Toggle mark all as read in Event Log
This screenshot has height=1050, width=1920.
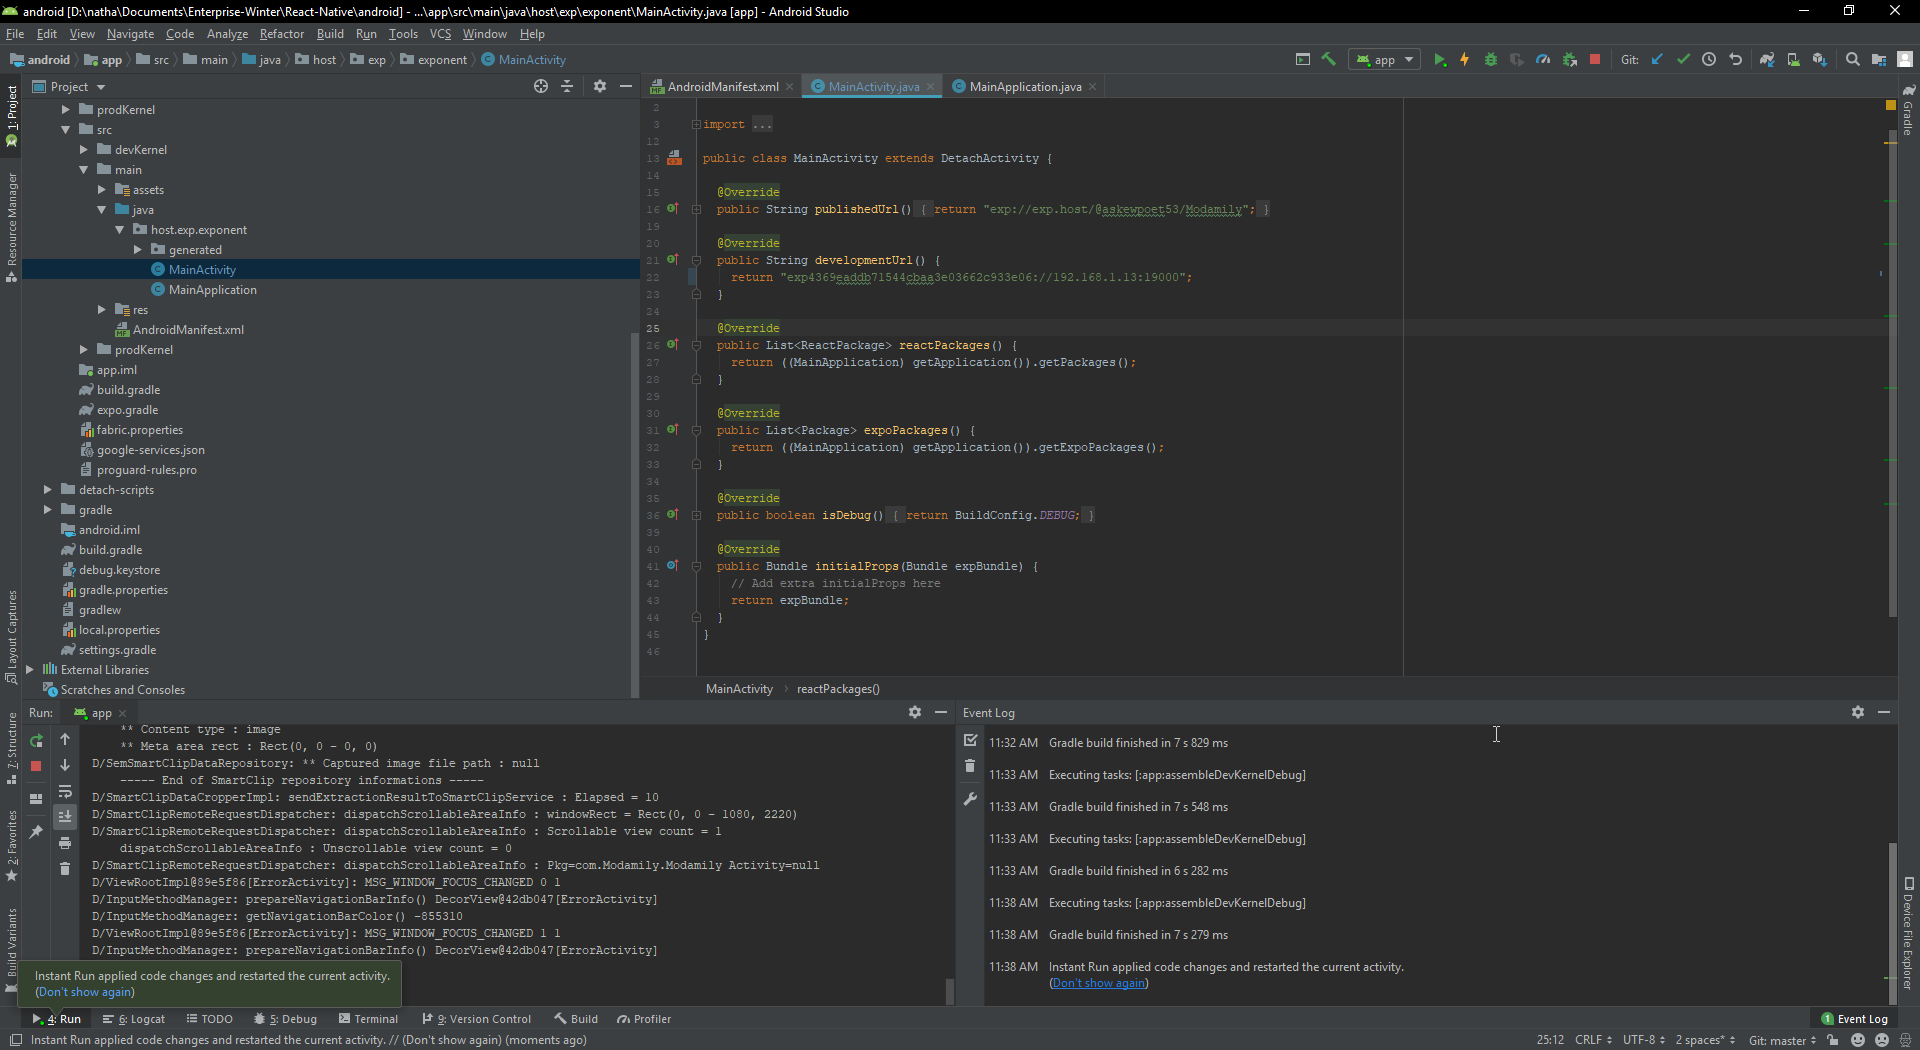[x=970, y=741]
